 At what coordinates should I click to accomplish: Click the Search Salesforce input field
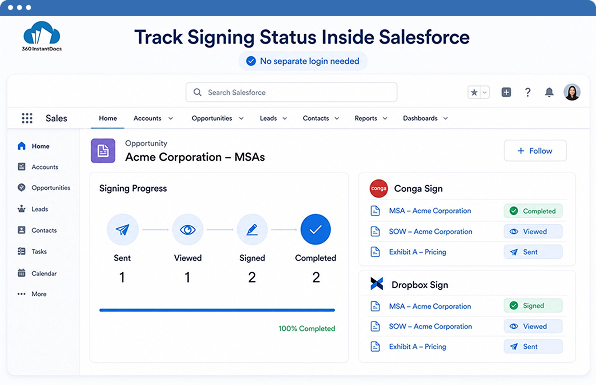(x=292, y=92)
